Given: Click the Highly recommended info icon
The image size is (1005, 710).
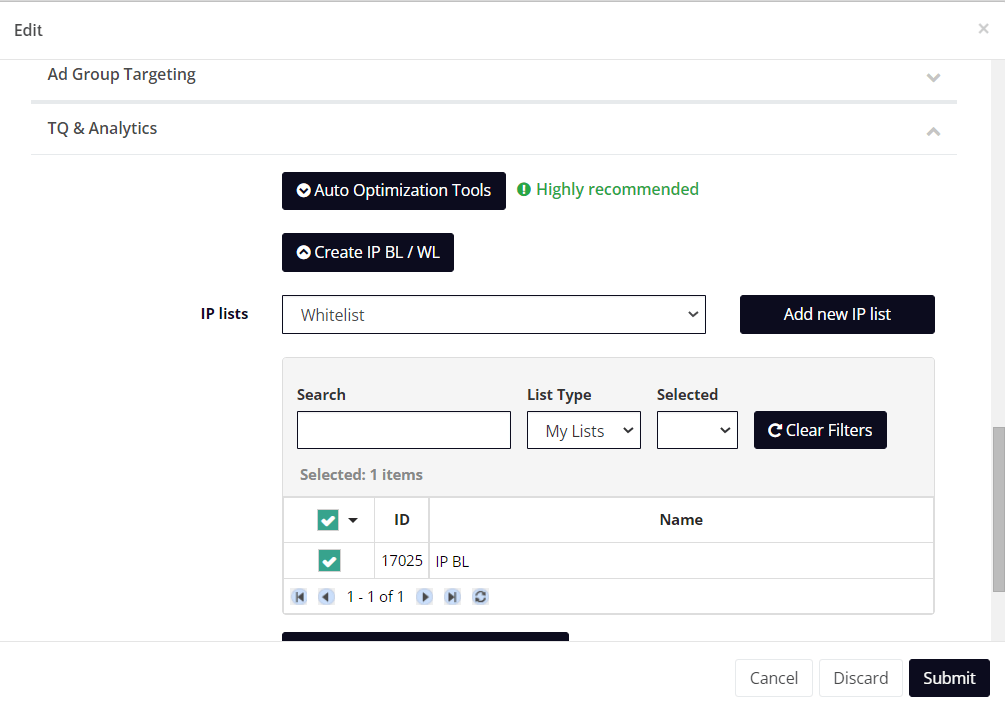Looking at the screenshot, I should (524, 190).
